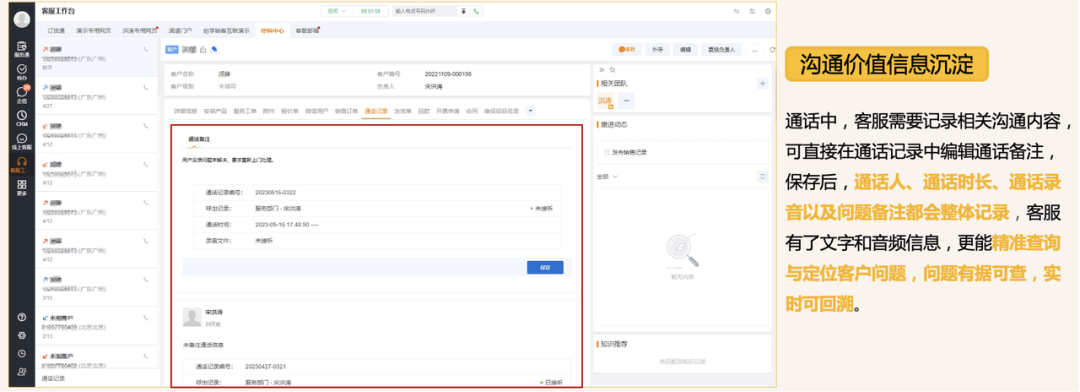Open the 全部 filter dropdown in 跟进动态
The image size is (1080, 392).
click(607, 177)
